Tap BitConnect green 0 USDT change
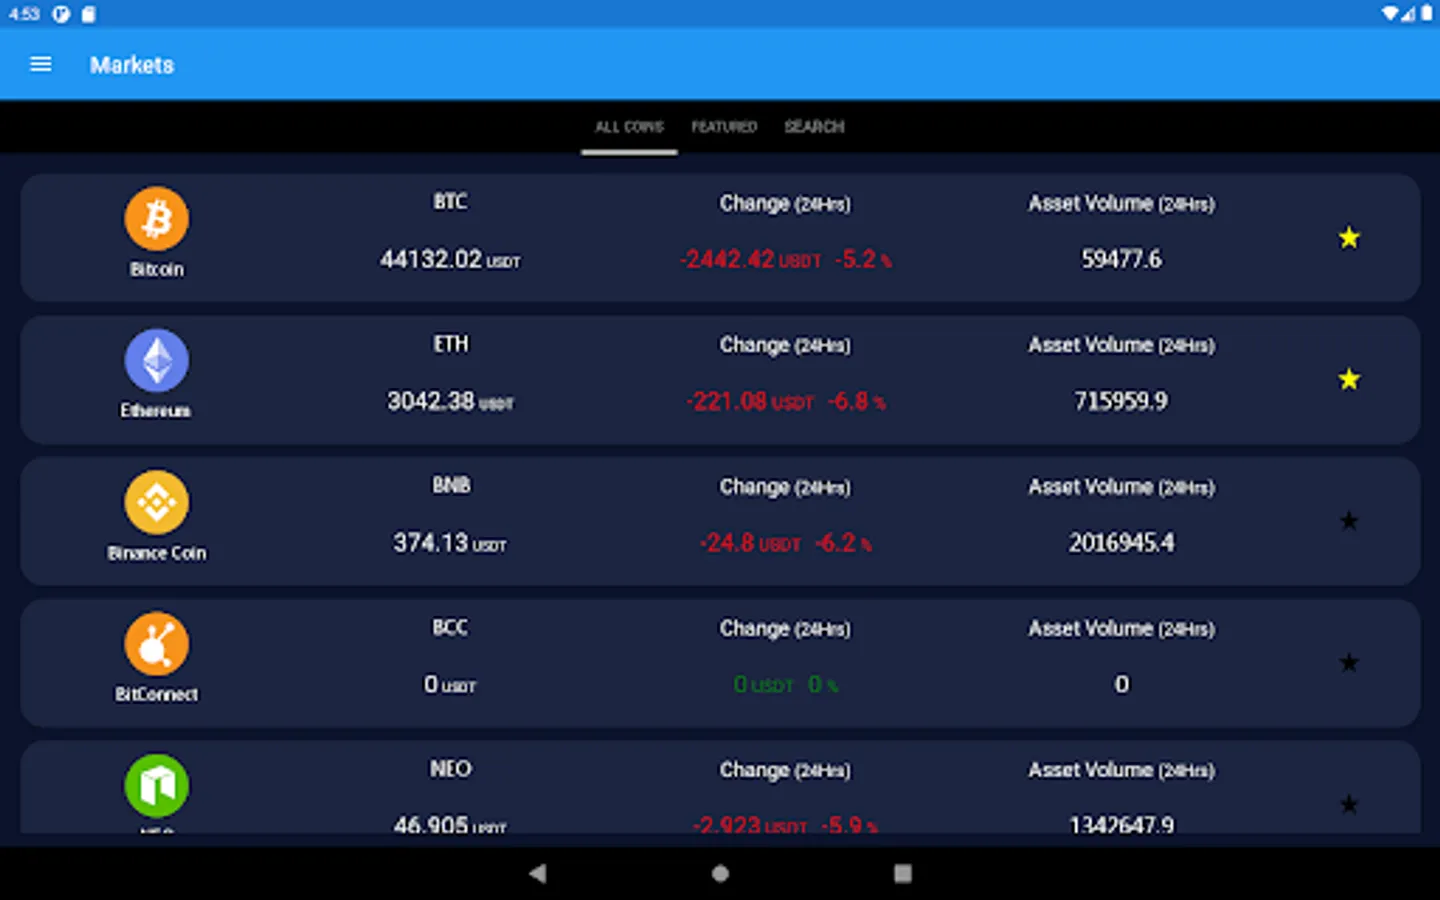1440x900 pixels. [764, 685]
